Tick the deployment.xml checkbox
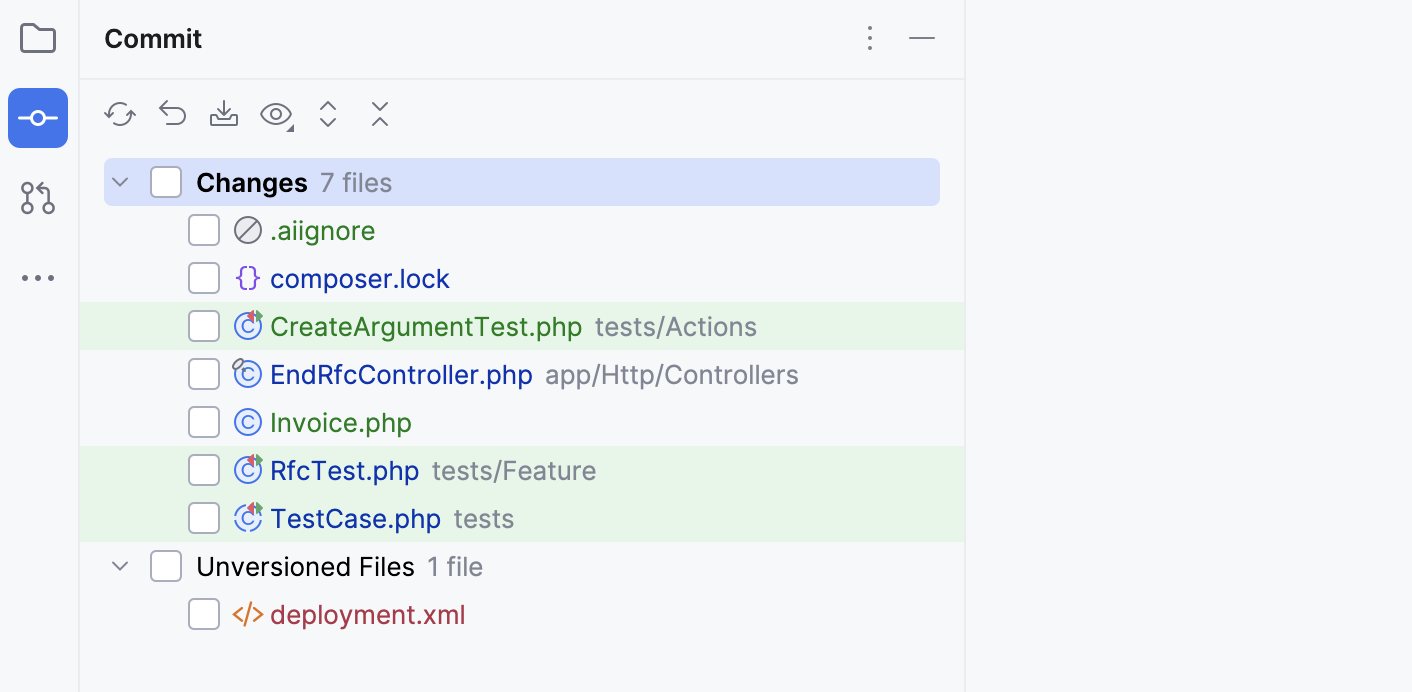This screenshot has height=692, width=1412. pyautogui.click(x=204, y=614)
